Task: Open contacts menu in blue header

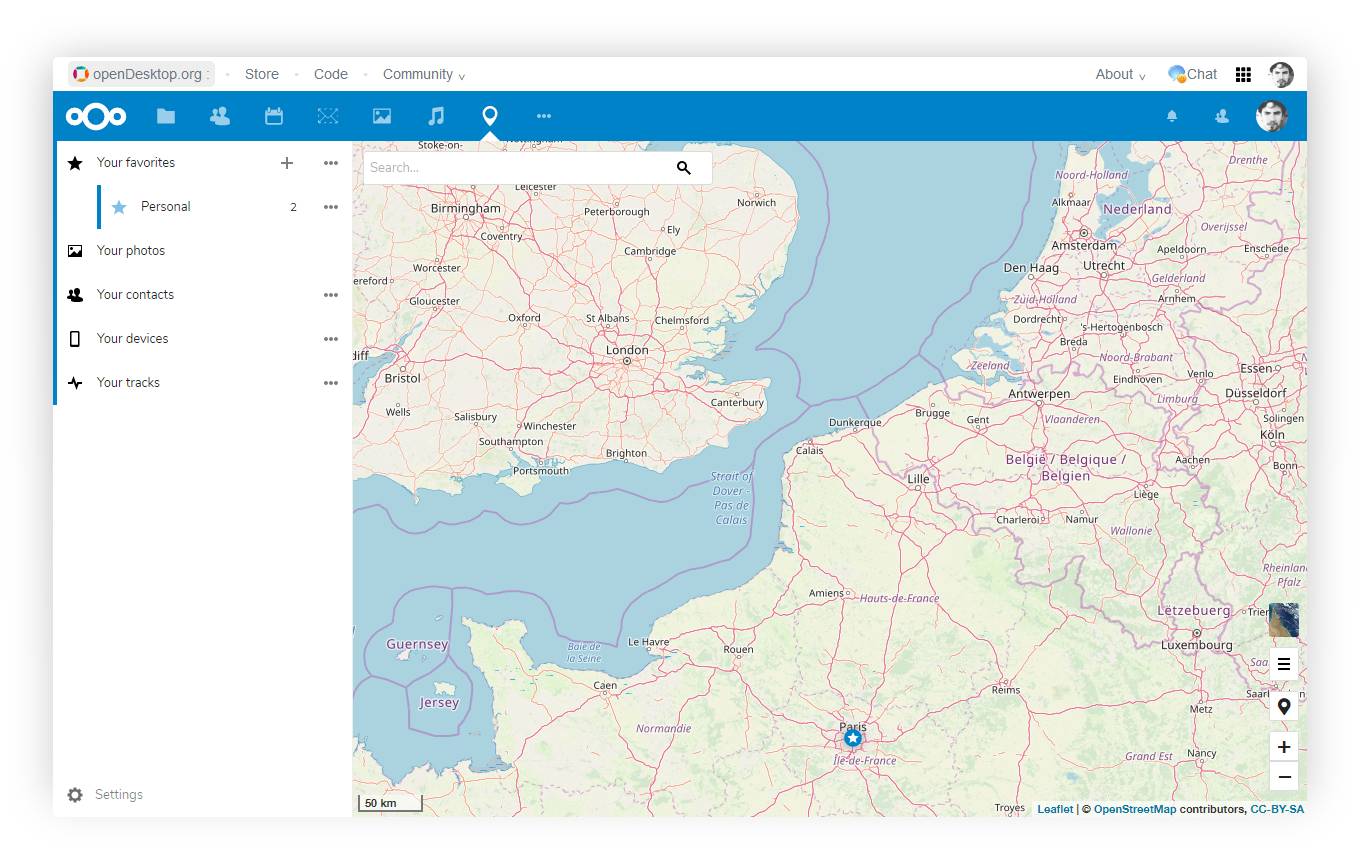Action: coord(1222,116)
